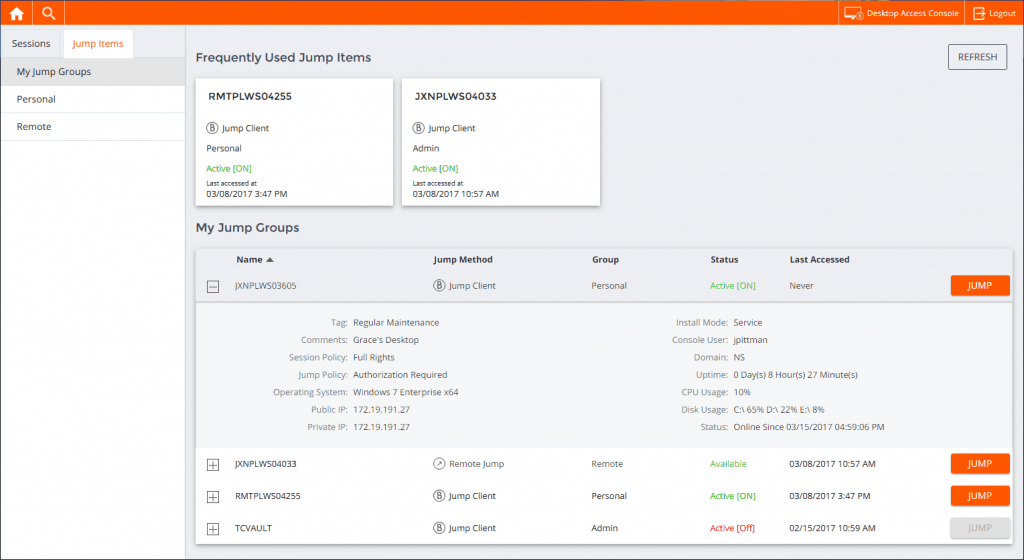
Task: Click the disabled TCVAULT Jump button
Action: (x=980, y=527)
